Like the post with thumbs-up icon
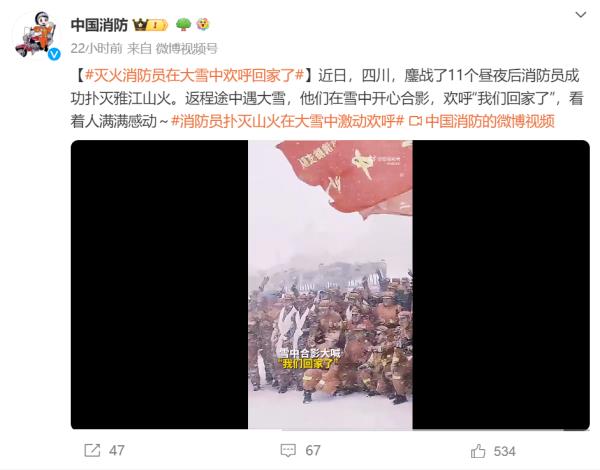Viewport: 600px width, 470px height. (x=478, y=450)
